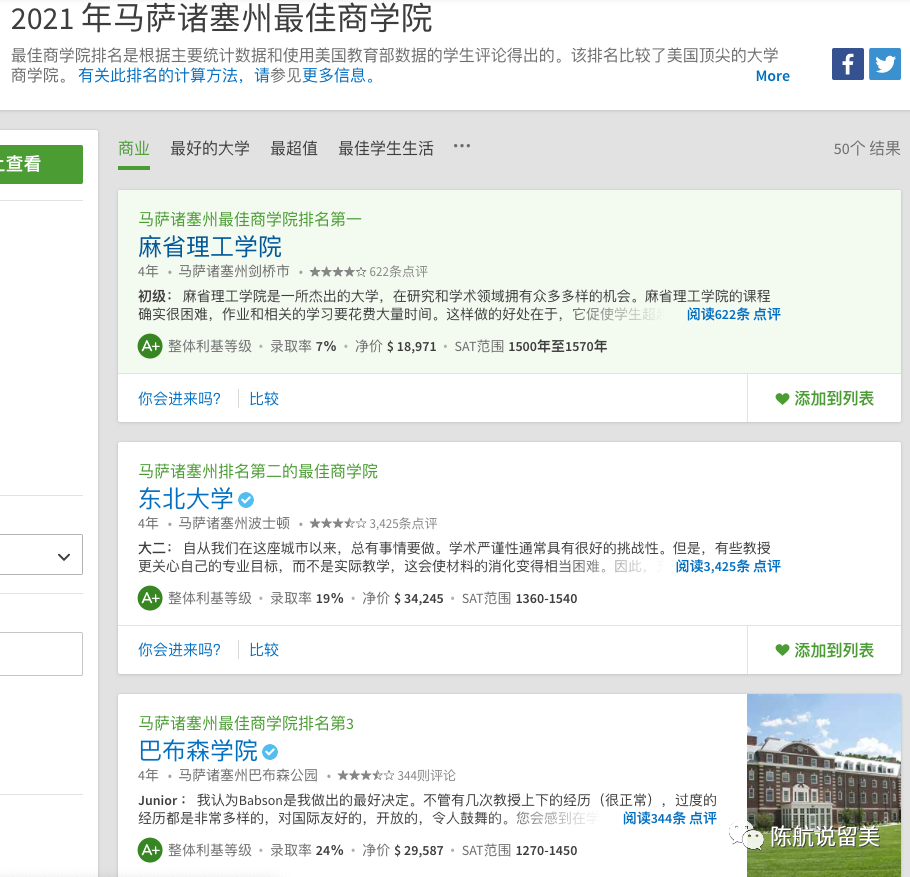Click verified checkmark next to 巴布森学院

pyautogui.click(x=270, y=752)
